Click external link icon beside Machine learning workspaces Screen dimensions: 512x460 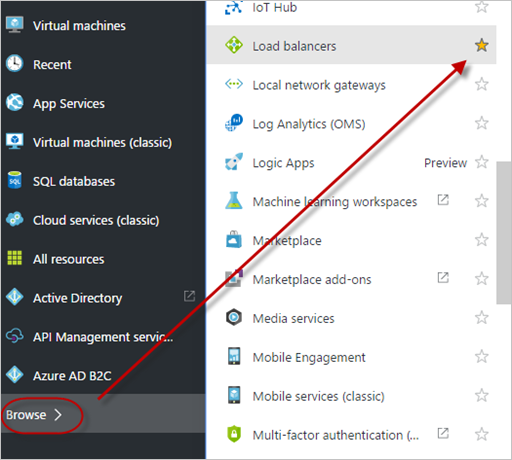click(443, 200)
